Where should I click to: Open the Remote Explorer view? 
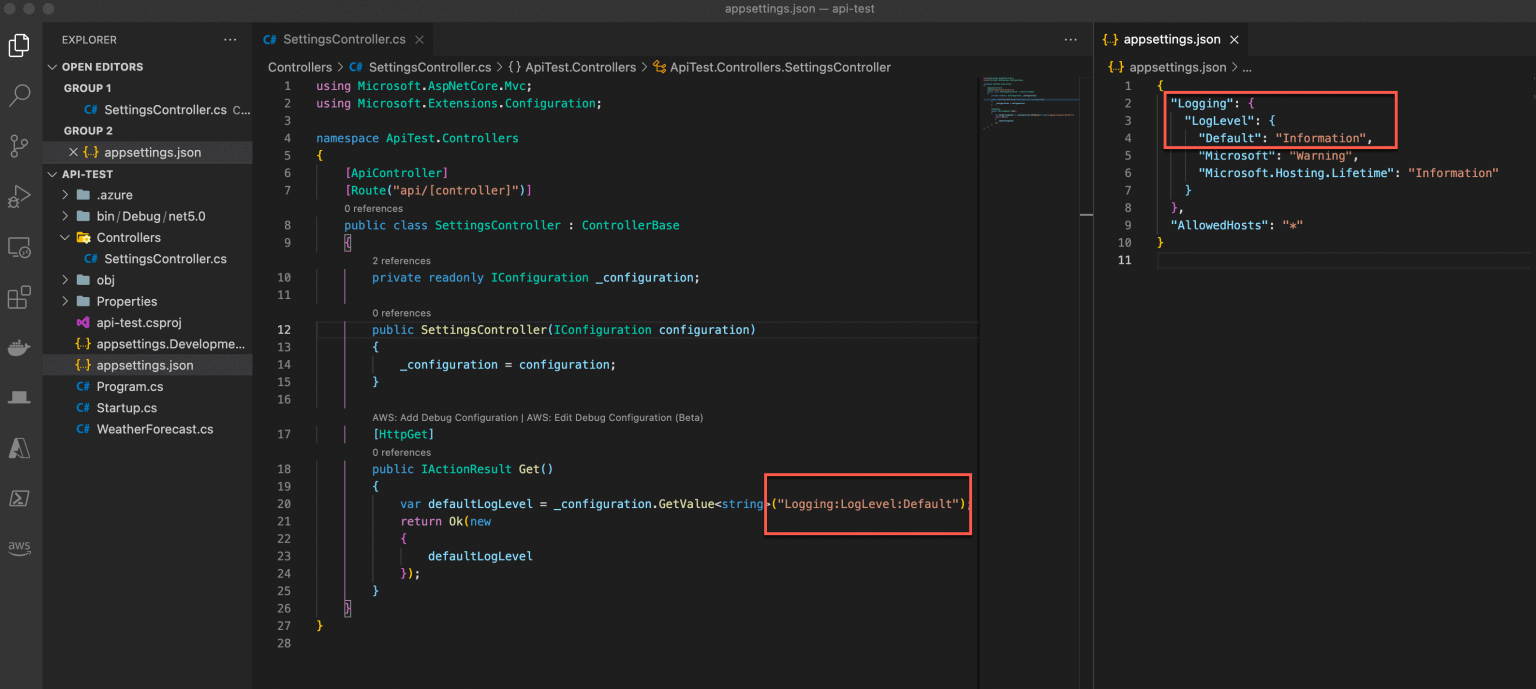[19, 247]
